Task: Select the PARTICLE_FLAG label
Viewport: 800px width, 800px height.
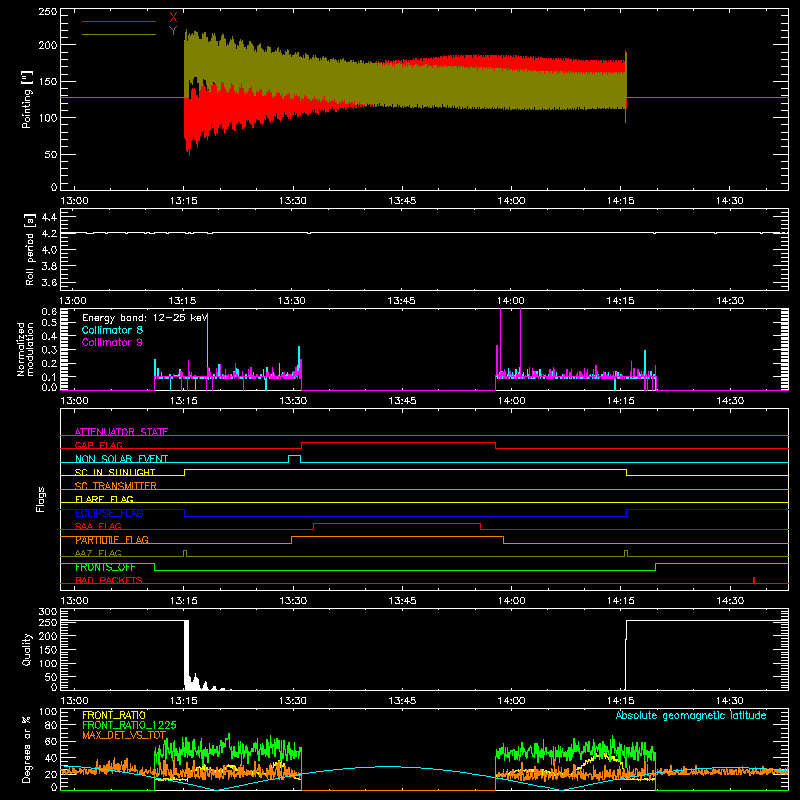Action: 112,540
